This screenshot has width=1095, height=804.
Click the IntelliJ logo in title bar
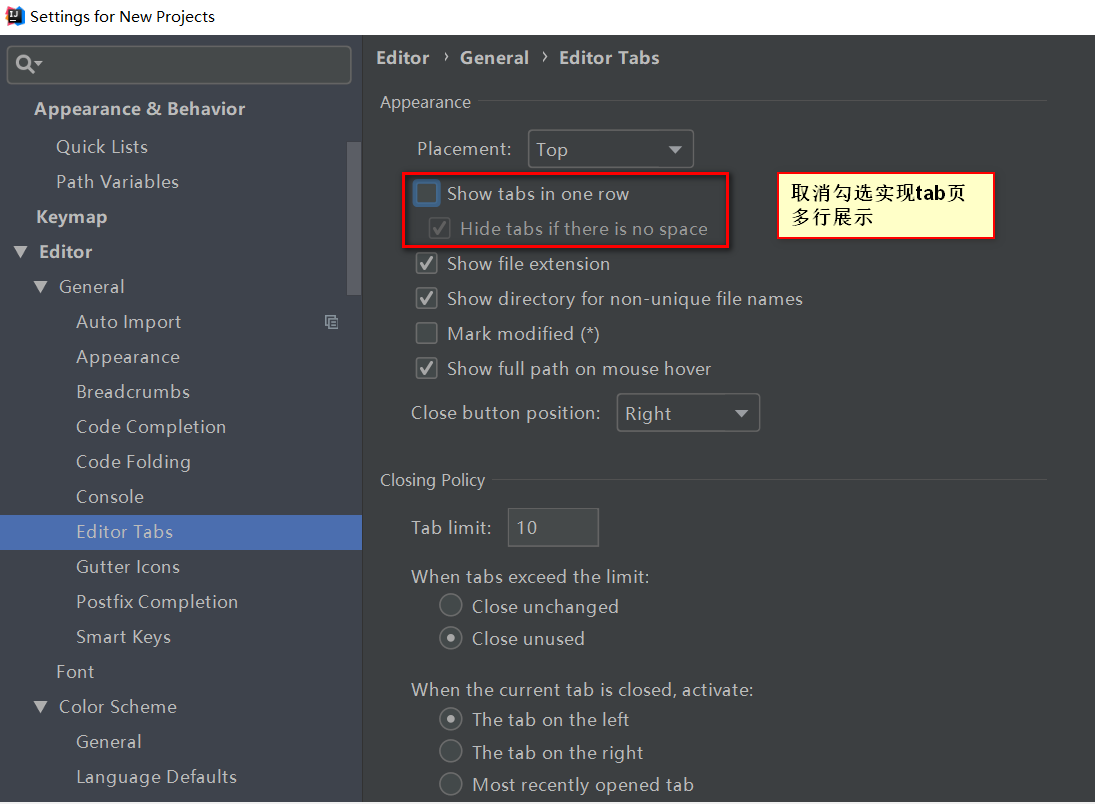pos(15,16)
